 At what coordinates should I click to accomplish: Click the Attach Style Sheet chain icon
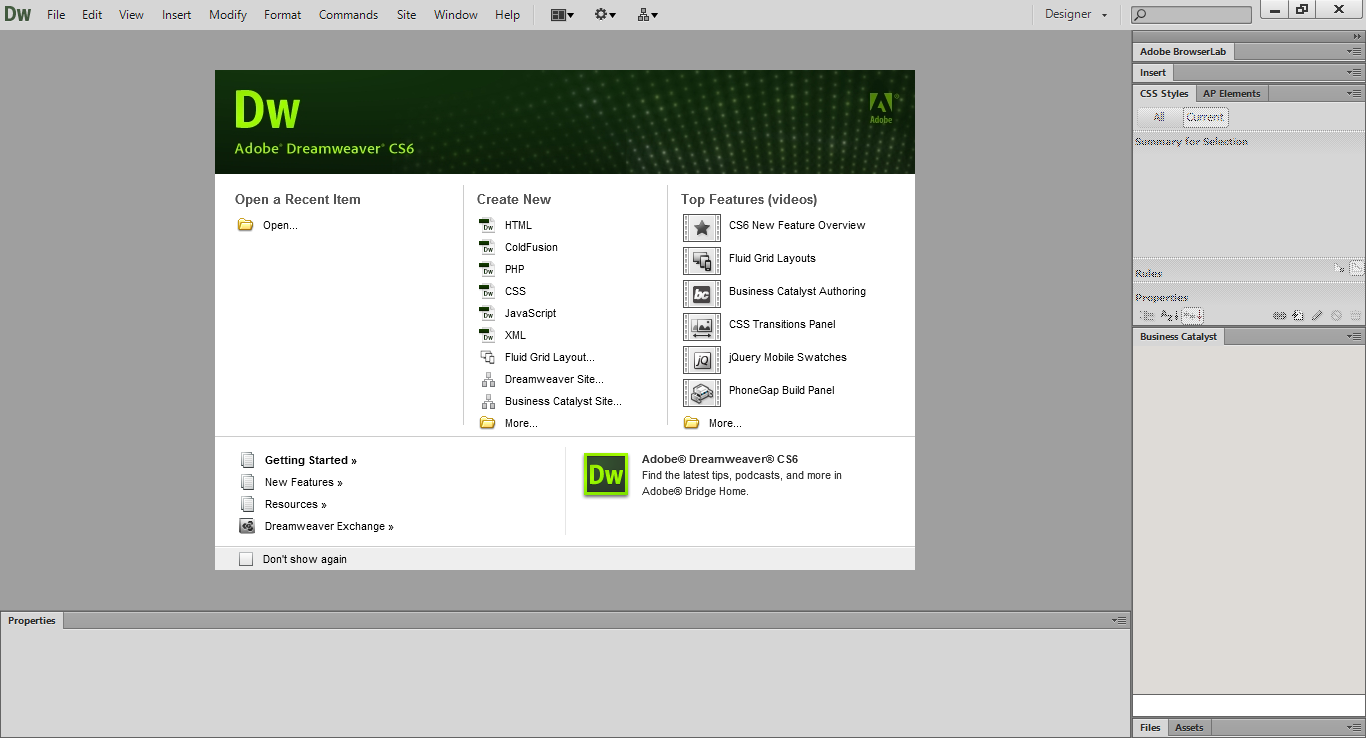1279,315
